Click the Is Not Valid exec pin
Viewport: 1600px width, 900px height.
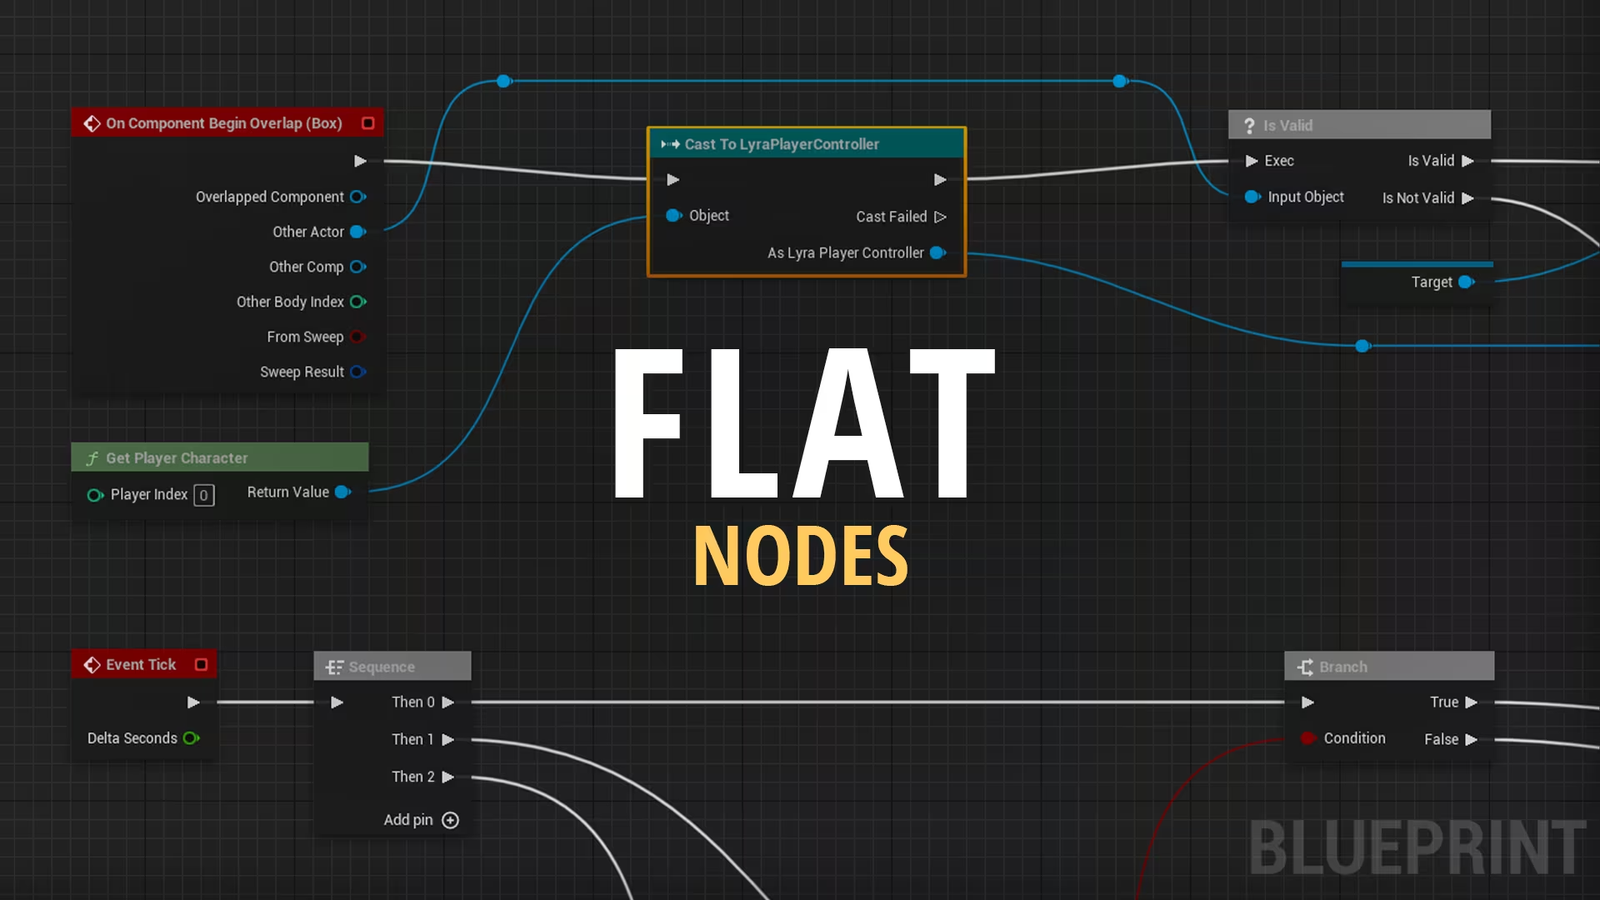pyautogui.click(x=1468, y=197)
